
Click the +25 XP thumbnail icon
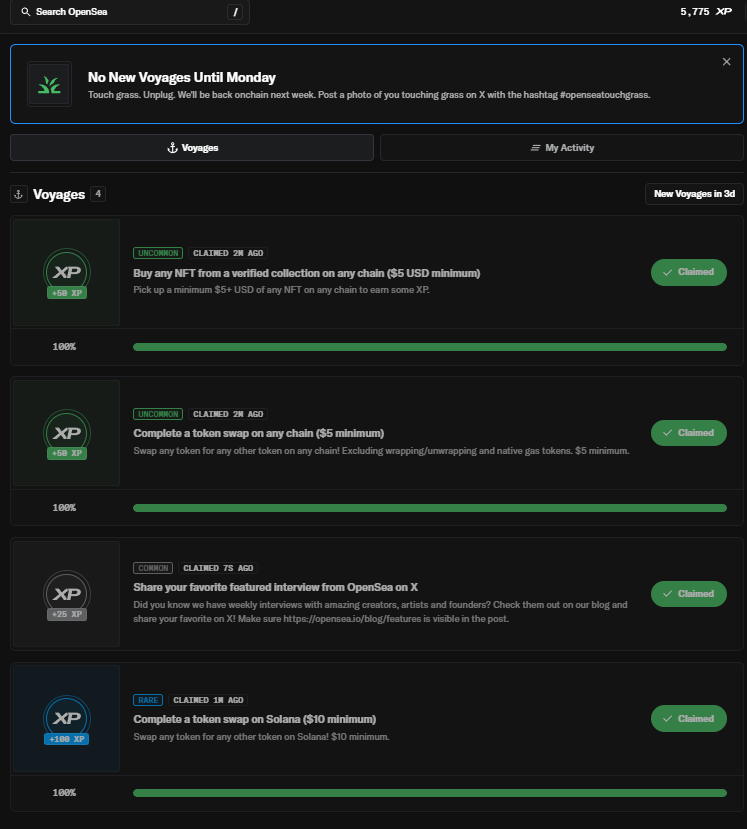67,594
